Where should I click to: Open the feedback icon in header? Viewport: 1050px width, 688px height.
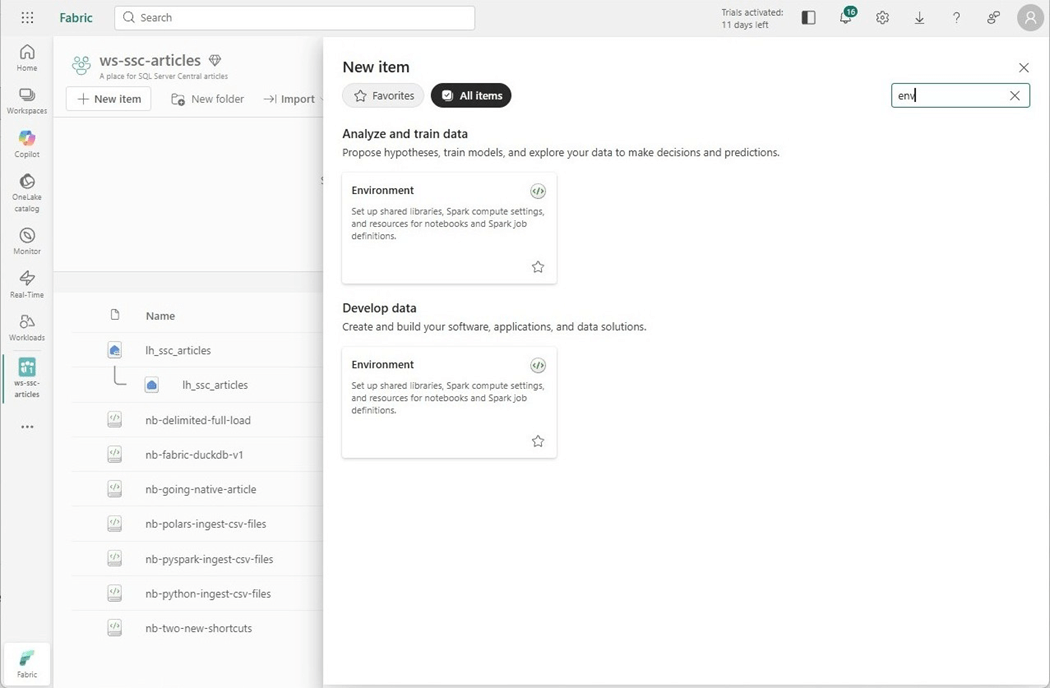993,17
